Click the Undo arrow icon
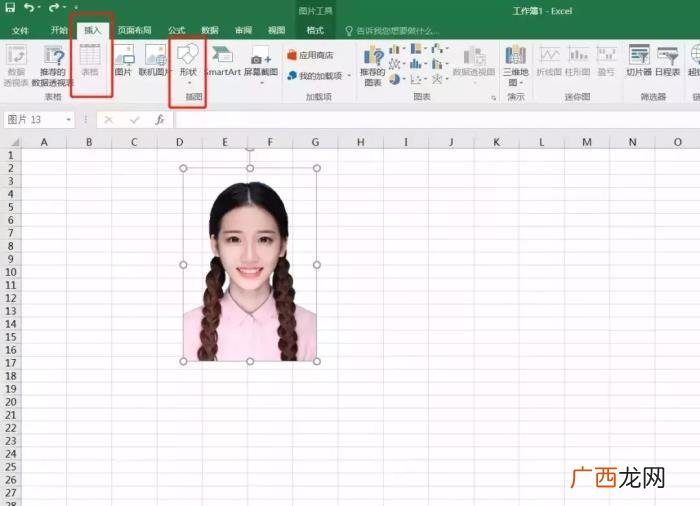700x506 pixels. tap(29, 7)
